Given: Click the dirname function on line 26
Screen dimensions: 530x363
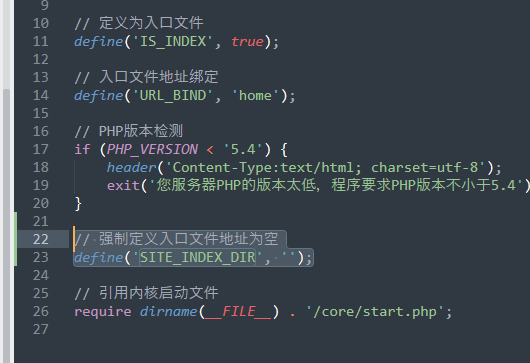Looking at the screenshot, I should [168, 312].
